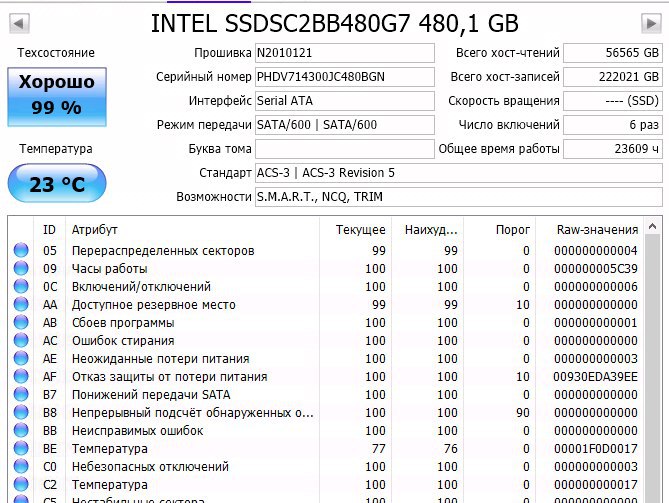Screen dimensions: 669x503
Task: Select the Сбоев программы row
Action: (326, 323)
